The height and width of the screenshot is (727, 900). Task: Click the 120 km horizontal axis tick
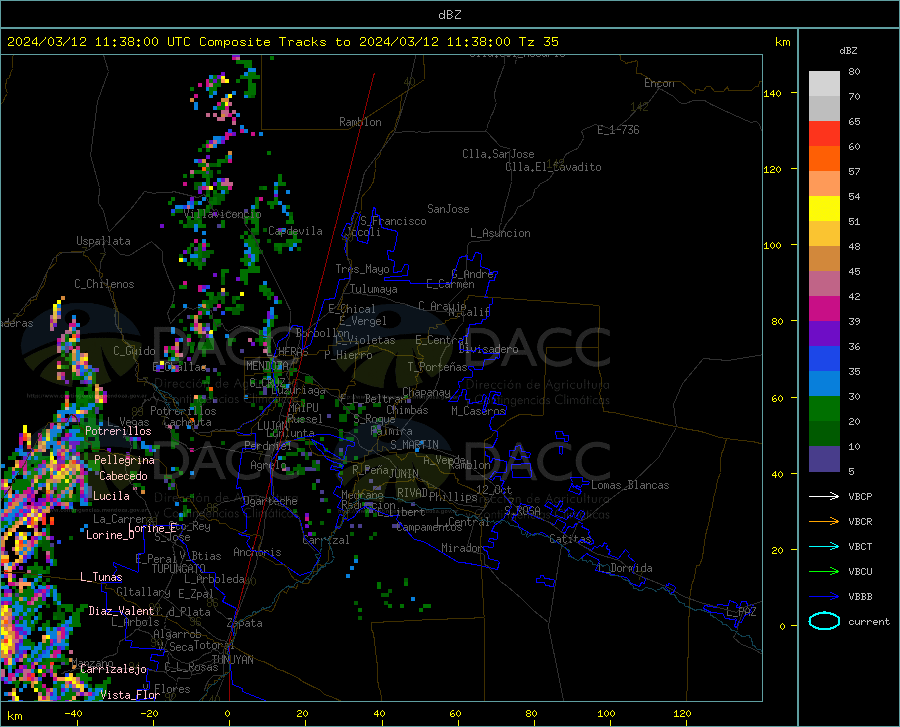682,714
